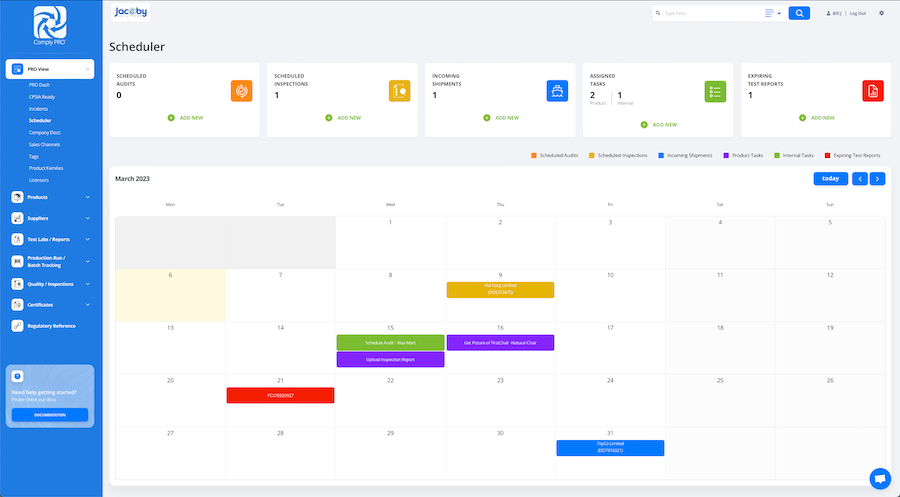Click in the Type here search field
Viewport: 900px width, 497px height.
[712, 13]
